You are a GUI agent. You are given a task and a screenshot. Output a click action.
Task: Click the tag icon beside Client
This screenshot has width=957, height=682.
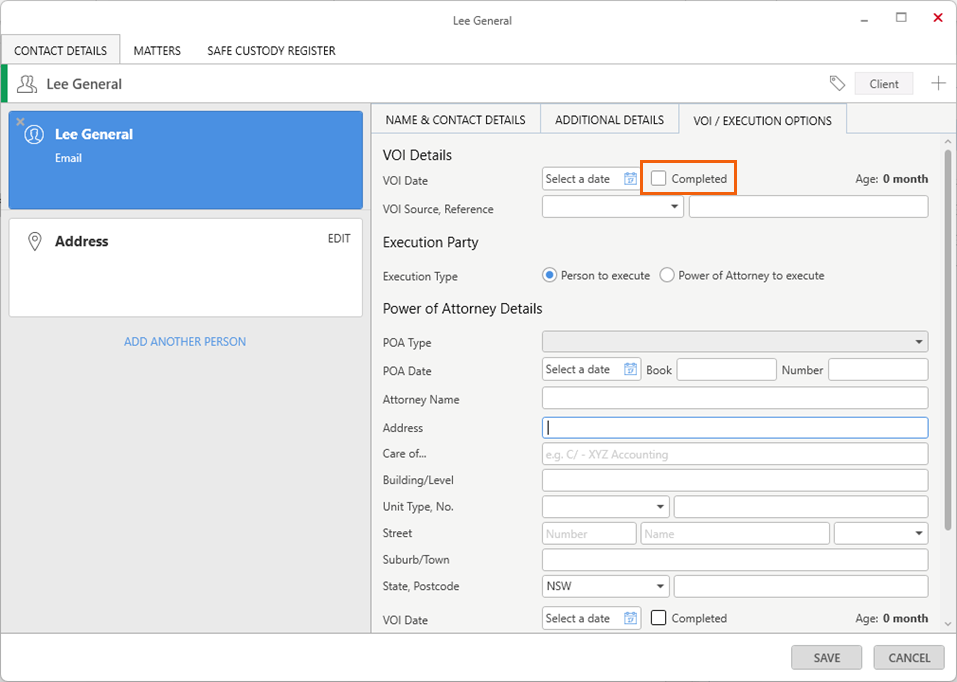[837, 84]
